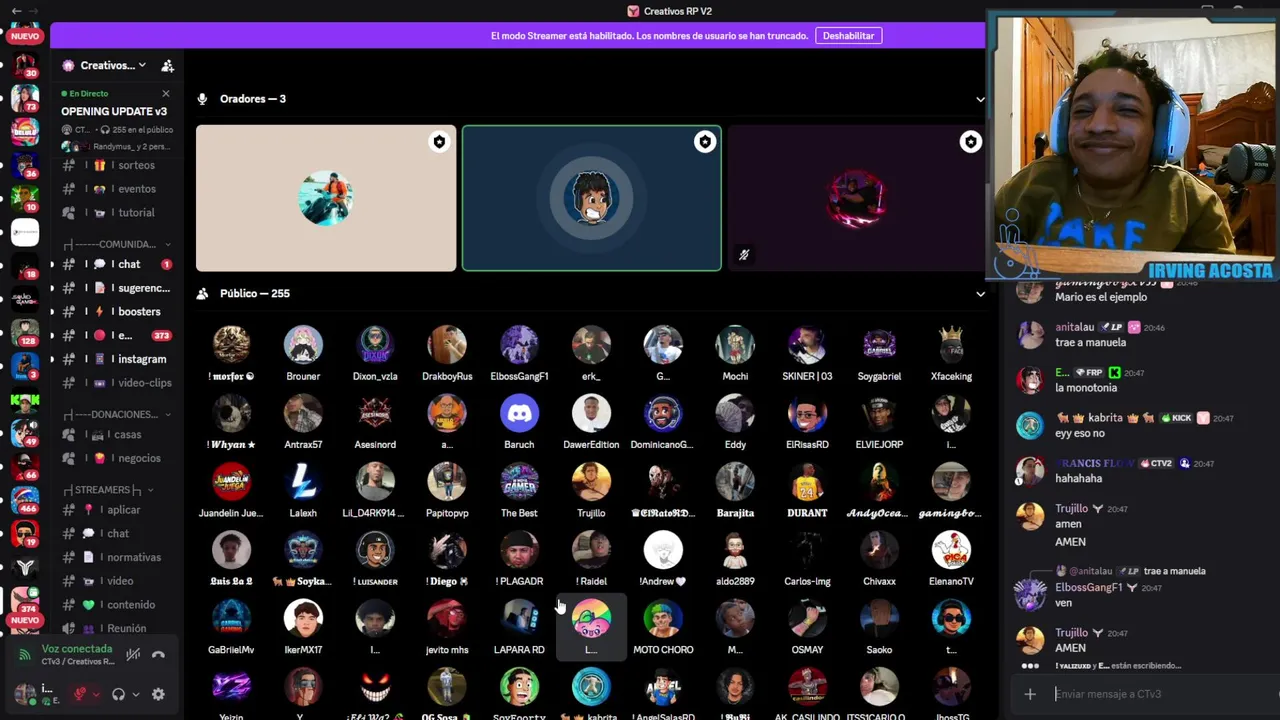1280x720 pixels.
Task: Click the replied message preview 'trae a manuela'
Action: [1174, 571]
